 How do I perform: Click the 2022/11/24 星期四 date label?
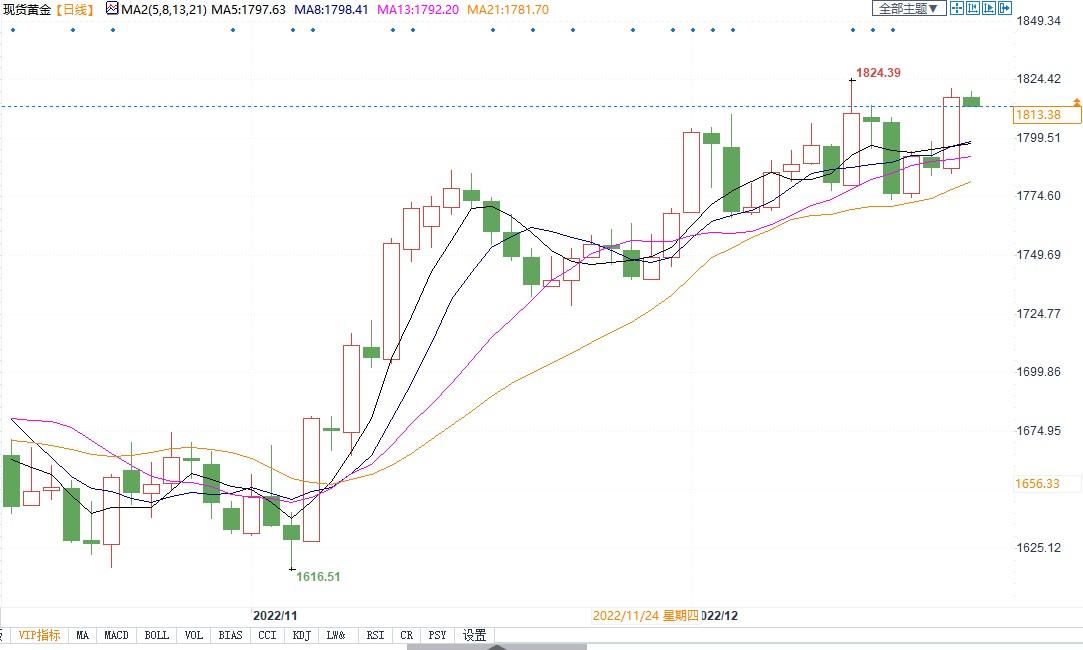pyautogui.click(x=645, y=615)
